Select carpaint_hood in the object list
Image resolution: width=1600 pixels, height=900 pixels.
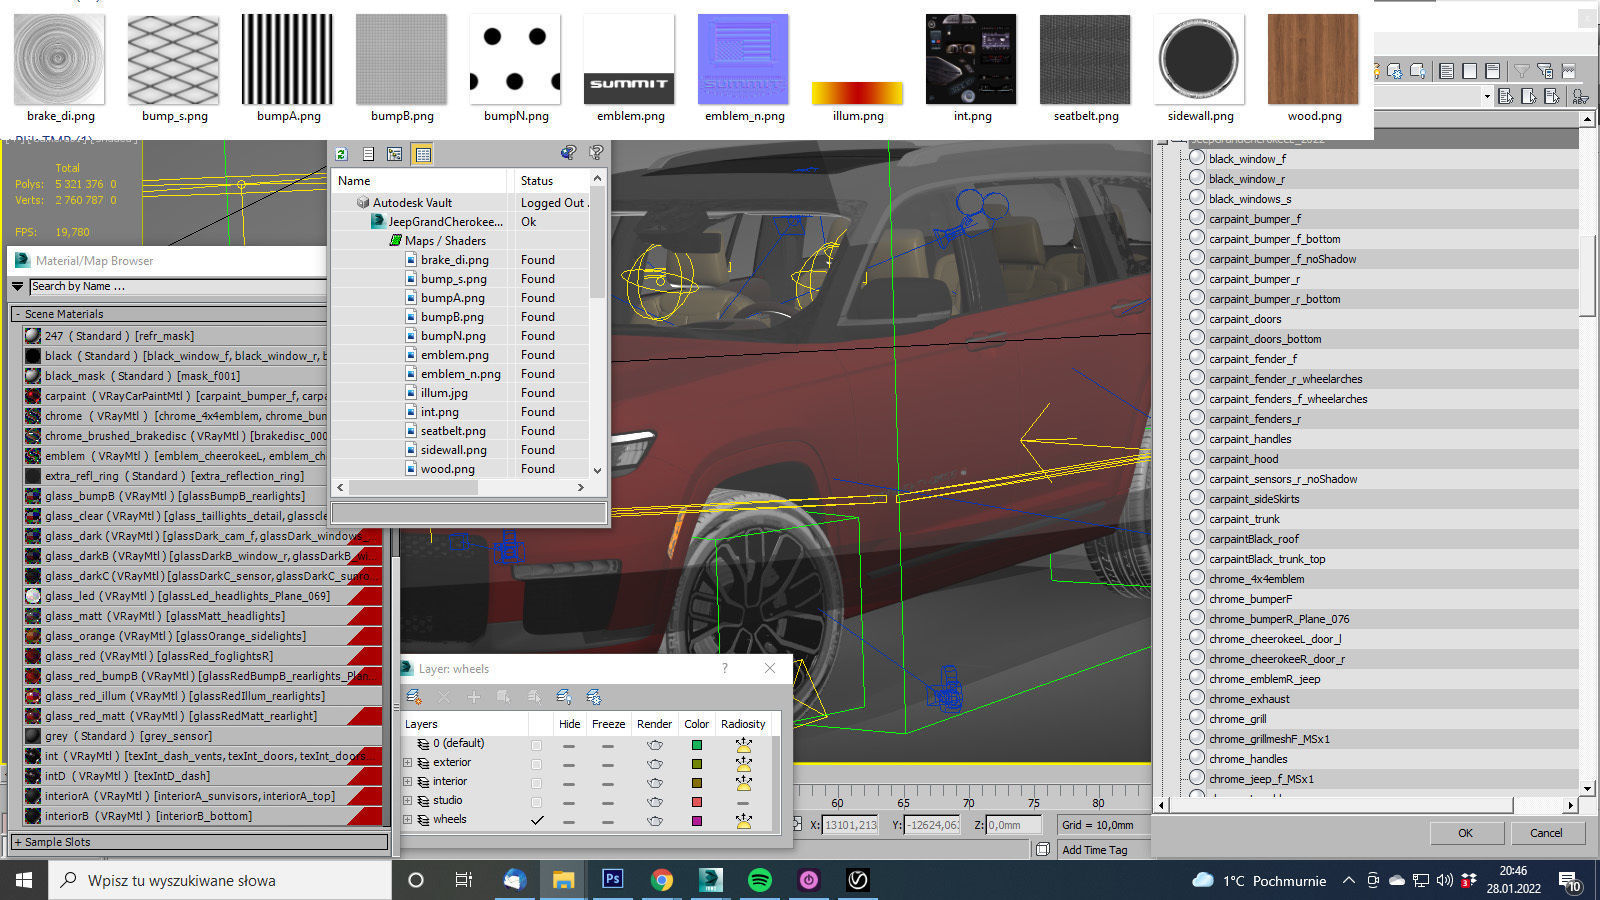pyautogui.click(x=1243, y=459)
